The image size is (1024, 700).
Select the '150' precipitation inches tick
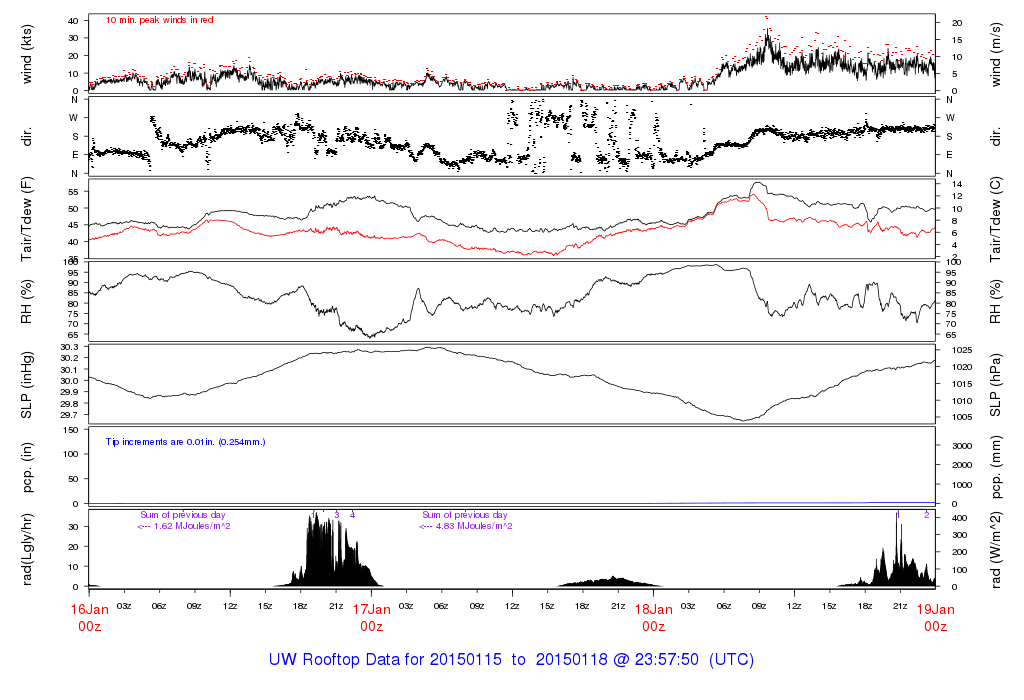tap(72, 430)
